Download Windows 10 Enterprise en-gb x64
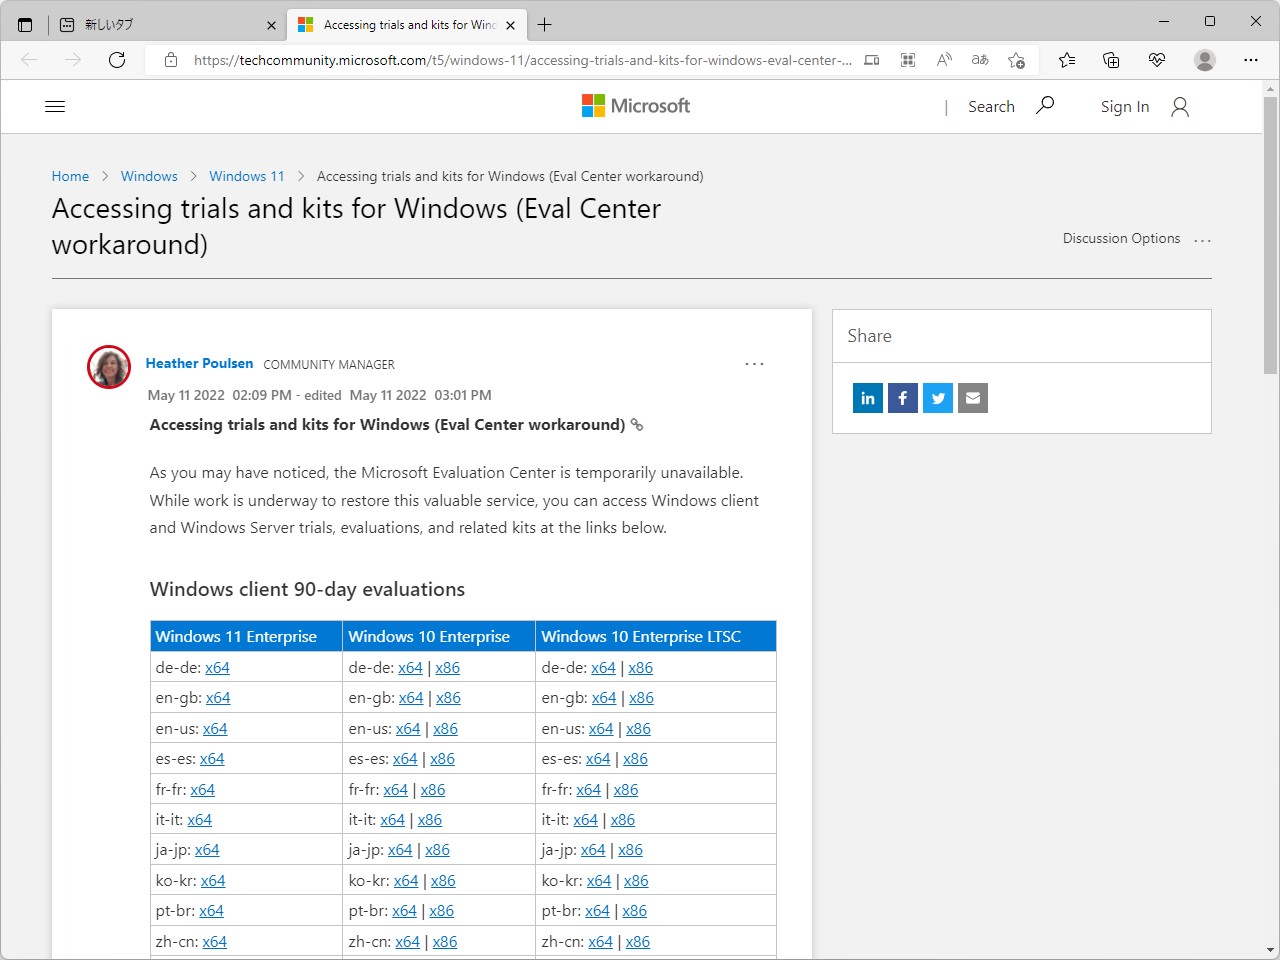Viewport: 1280px width, 960px height. click(x=411, y=698)
